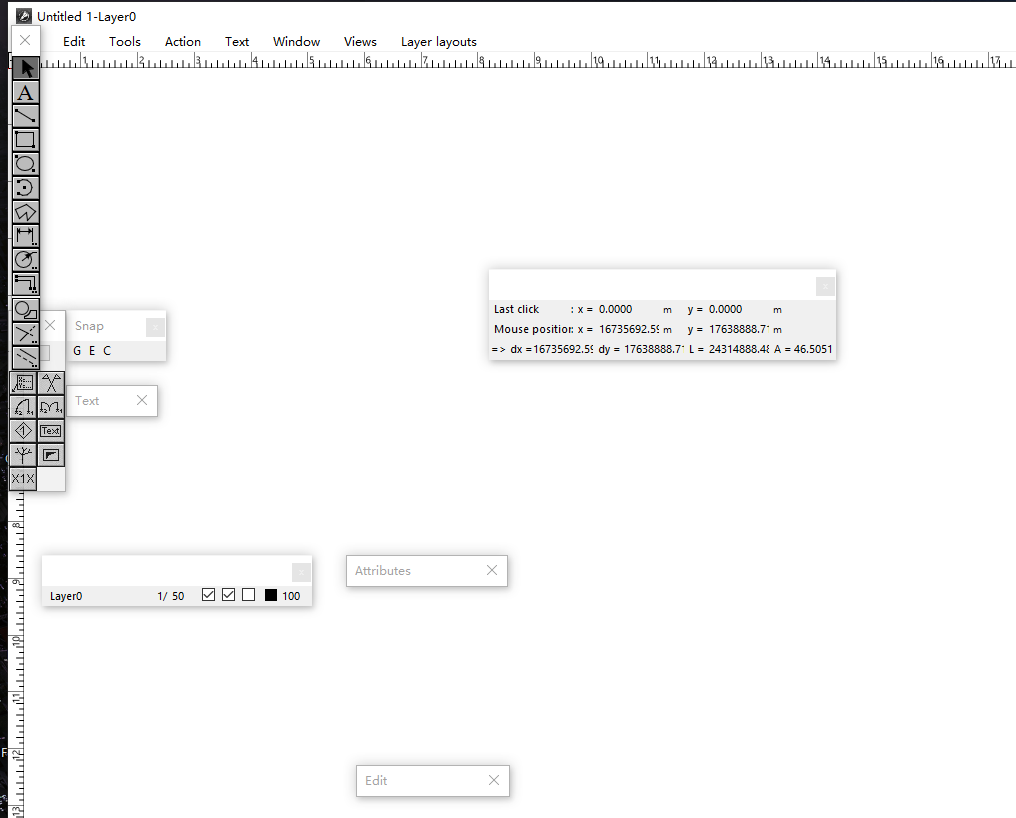Click the G snap option
The width and height of the screenshot is (1016, 818).
point(77,351)
